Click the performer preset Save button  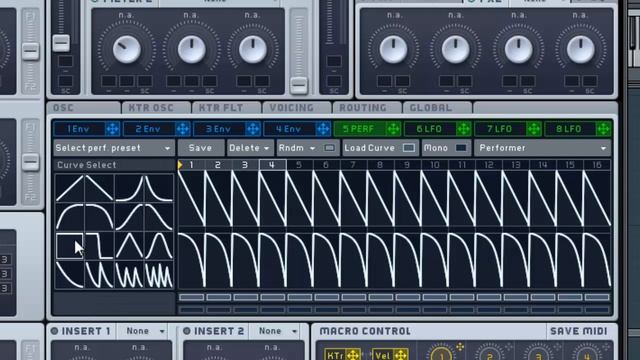click(x=200, y=148)
